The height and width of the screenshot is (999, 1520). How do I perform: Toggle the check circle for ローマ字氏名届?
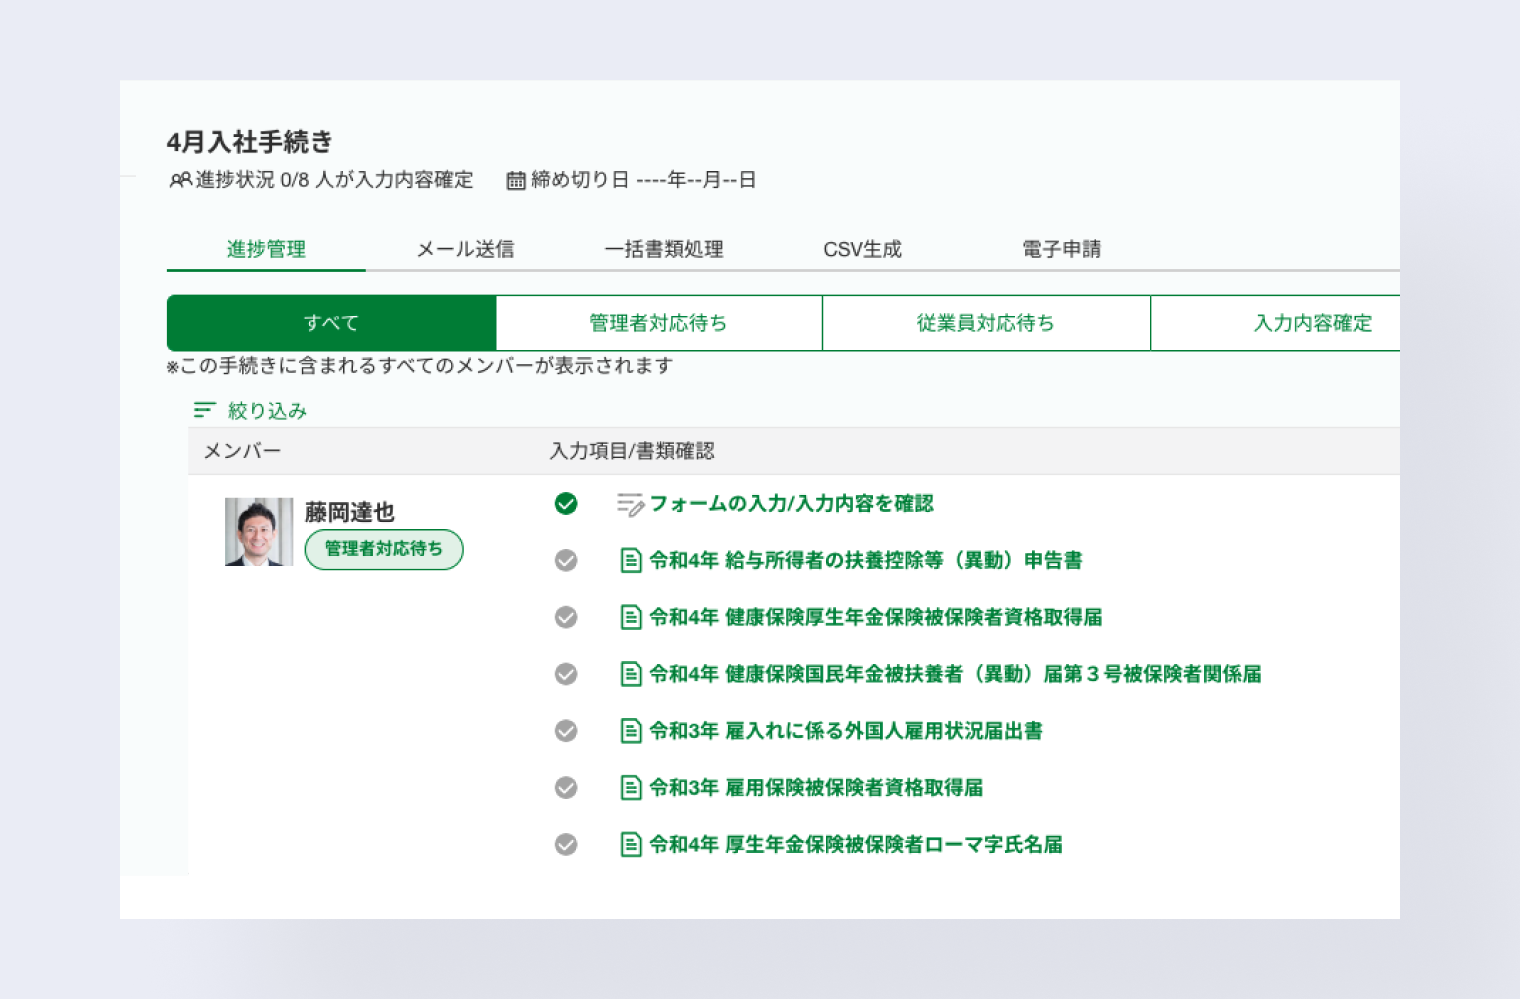[x=567, y=845]
